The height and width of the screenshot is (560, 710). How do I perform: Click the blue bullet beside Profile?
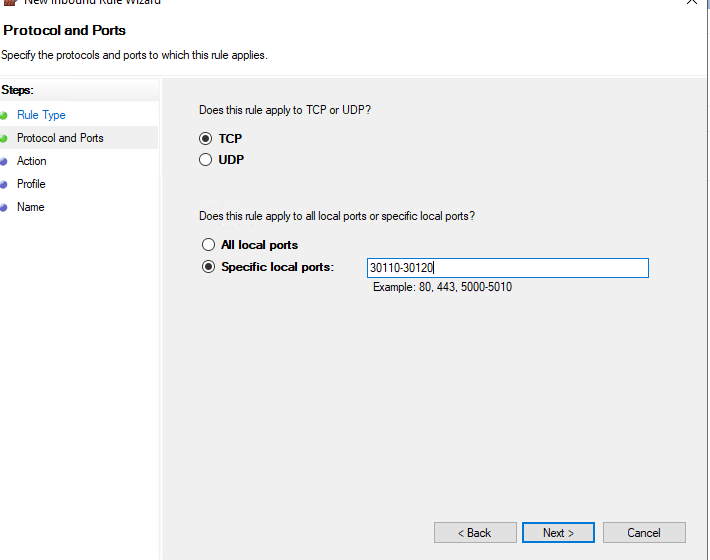point(4,185)
